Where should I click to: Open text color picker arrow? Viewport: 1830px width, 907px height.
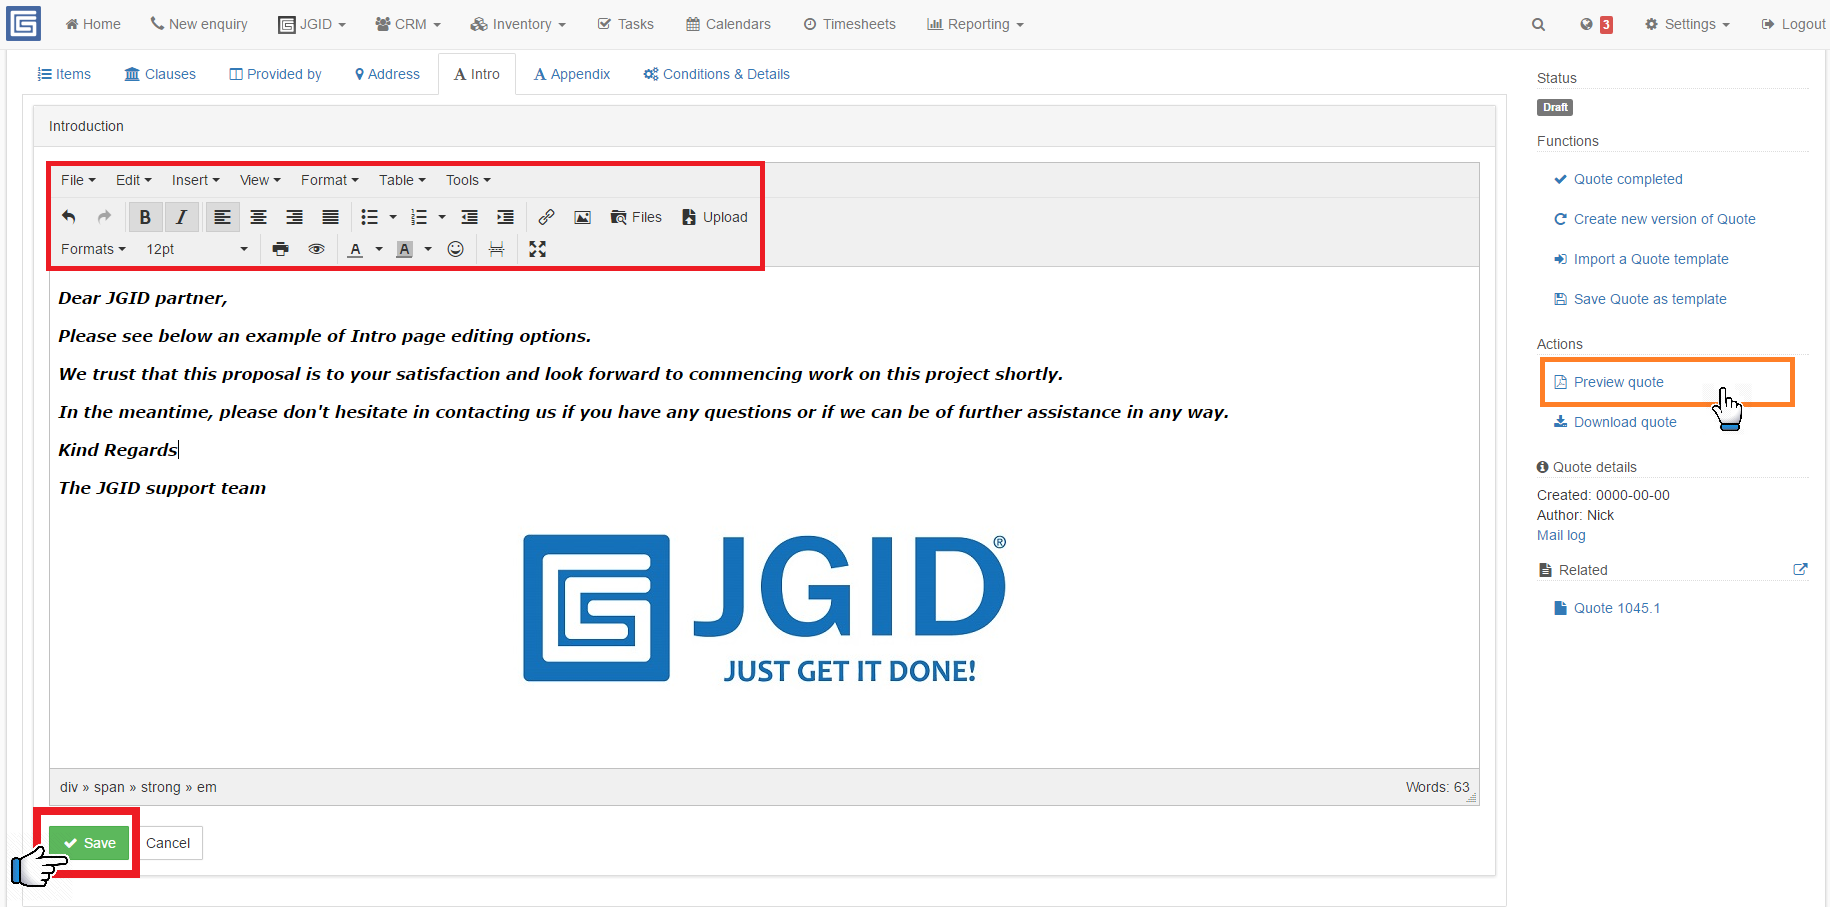(379, 249)
